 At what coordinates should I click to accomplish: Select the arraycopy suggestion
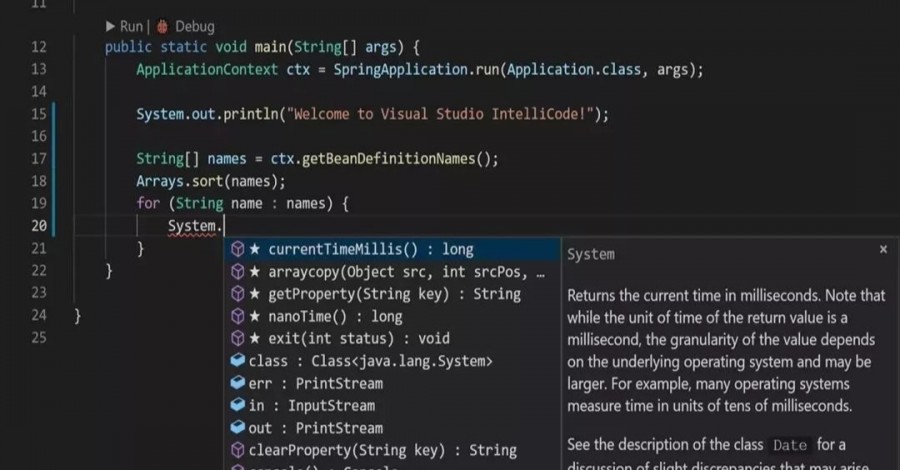point(391,271)
